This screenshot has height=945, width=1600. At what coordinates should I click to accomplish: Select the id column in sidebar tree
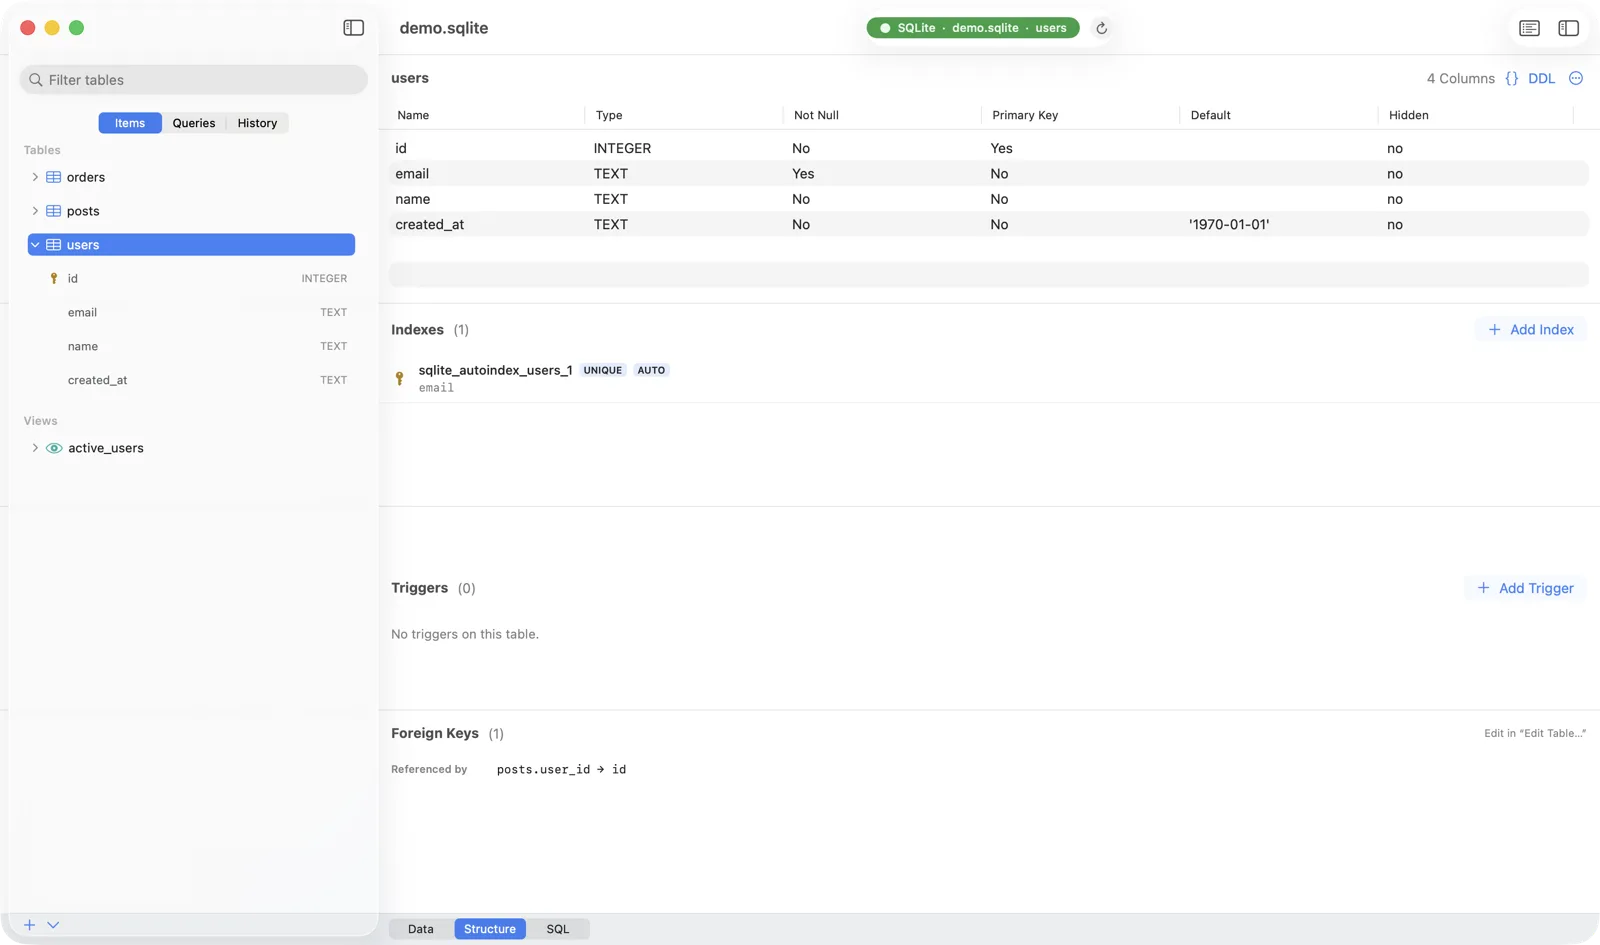(x=192, y=279)
